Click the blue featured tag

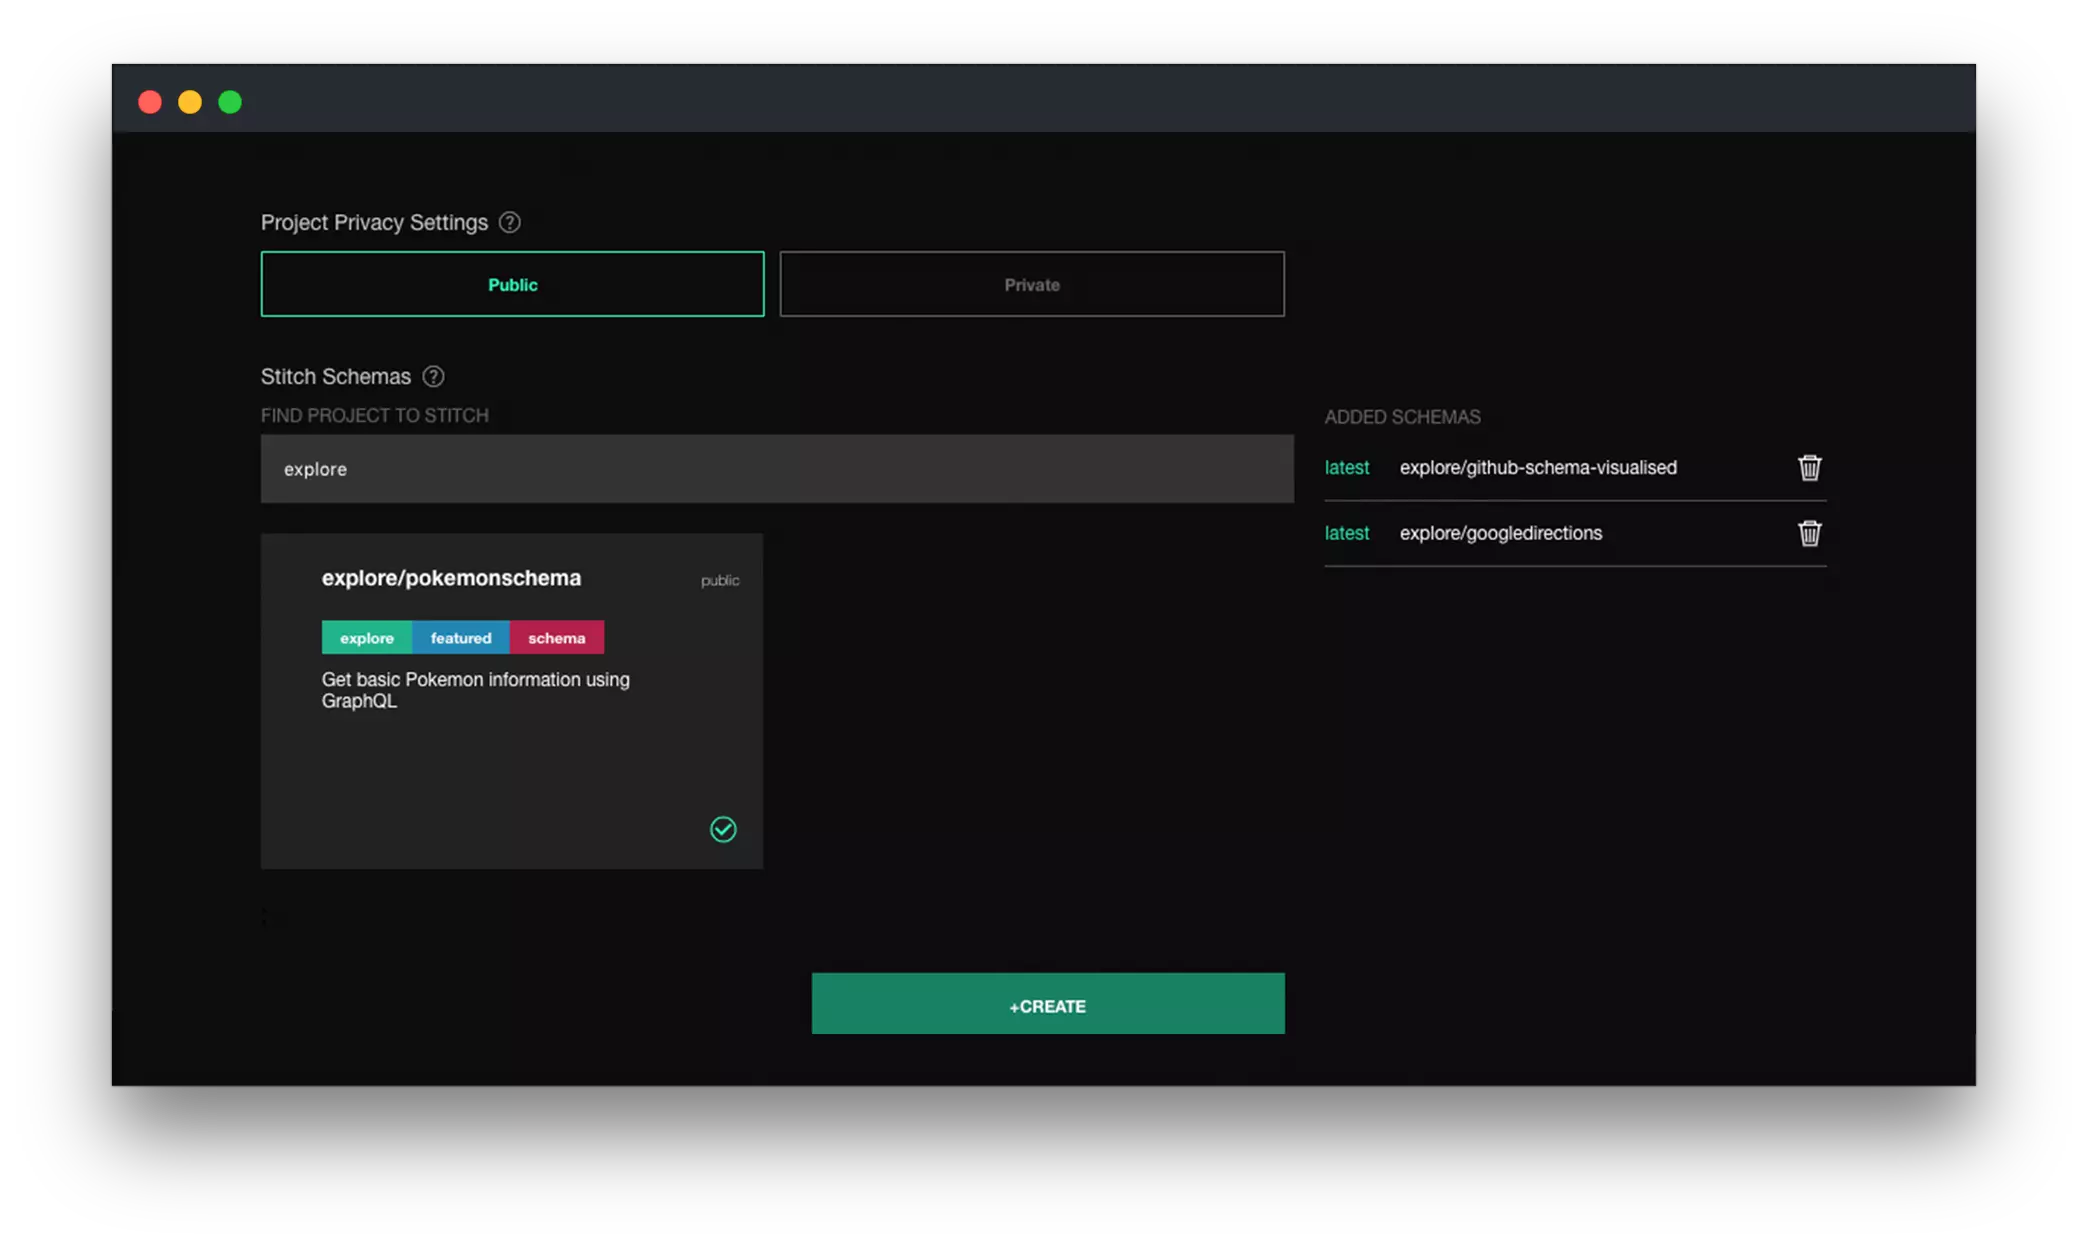pos(461,637)
